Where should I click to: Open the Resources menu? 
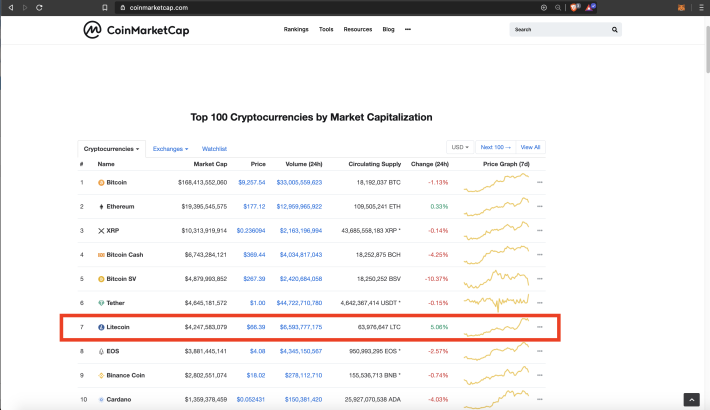tap(358, 29)
